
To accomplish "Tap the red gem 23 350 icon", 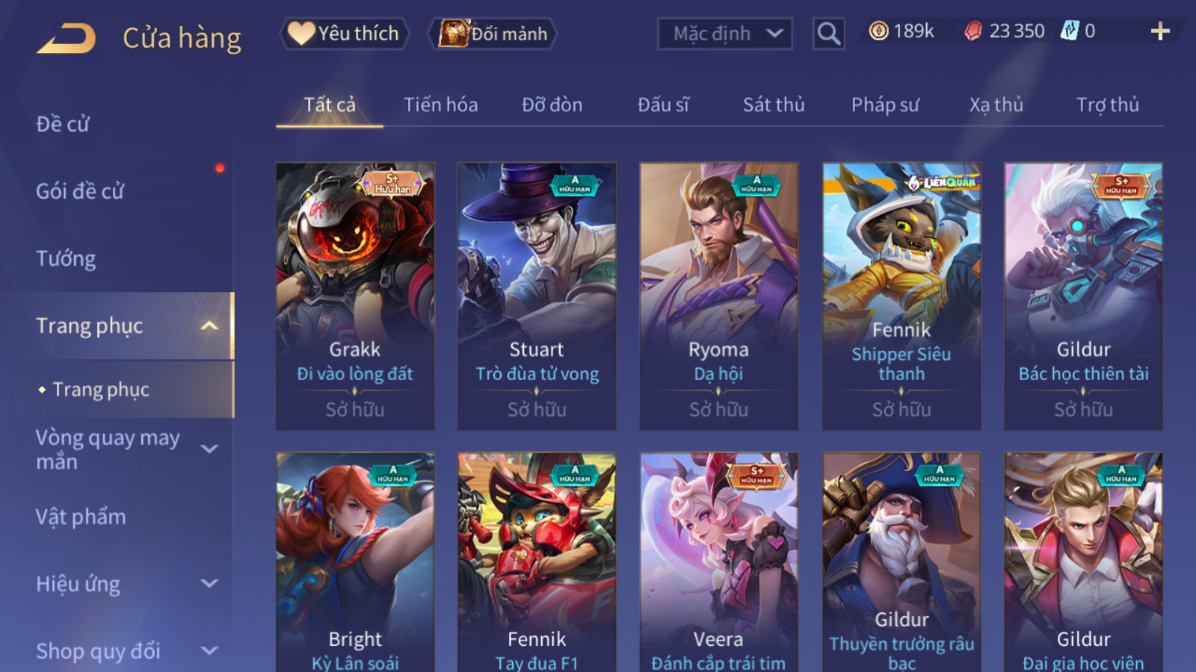I will click(973, 31).
